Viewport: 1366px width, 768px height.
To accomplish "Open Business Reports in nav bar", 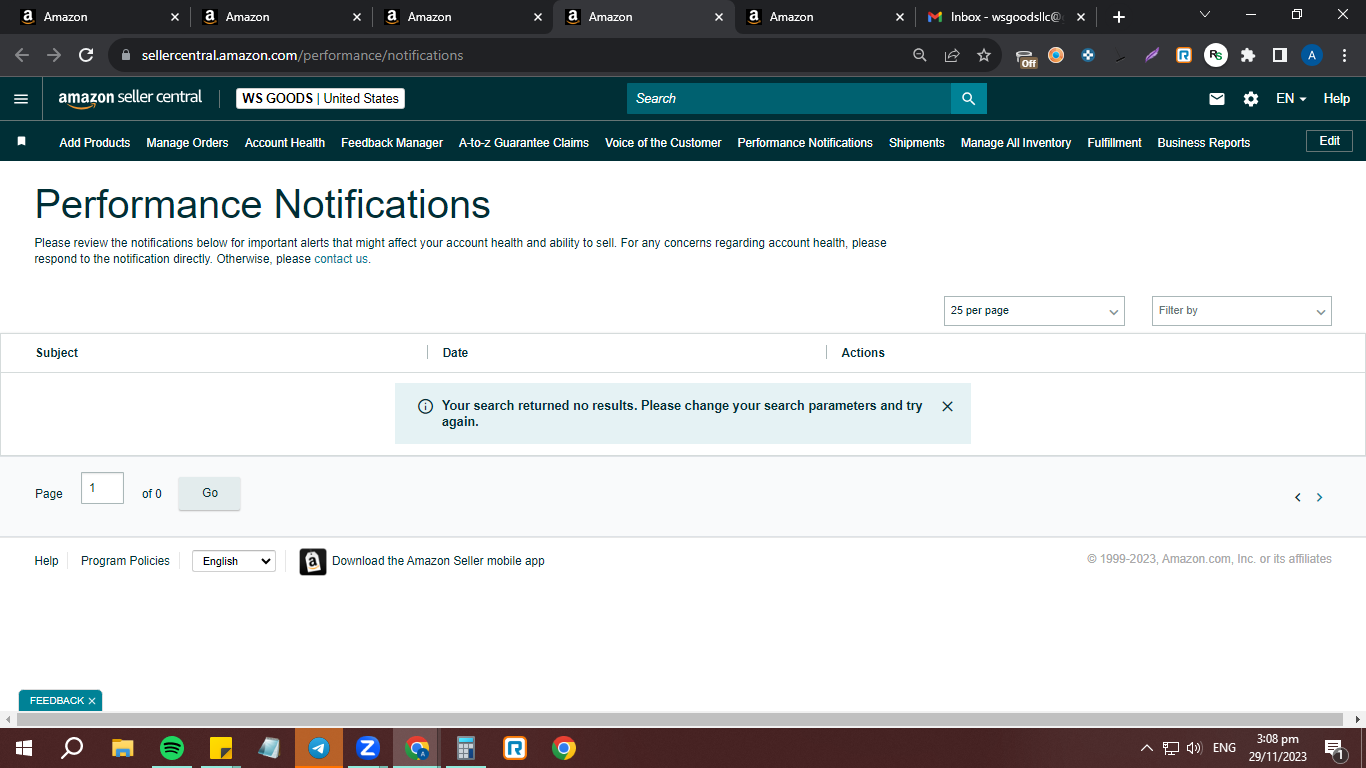I will 1204,143.
